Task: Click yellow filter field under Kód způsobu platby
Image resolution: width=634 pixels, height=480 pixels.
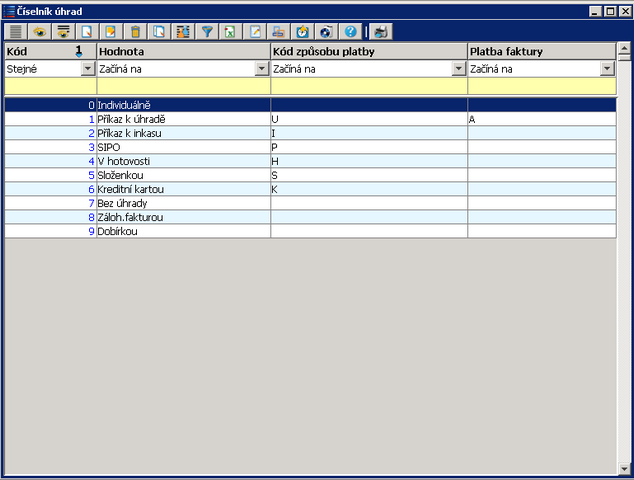Action: click(x=368, y=87)
